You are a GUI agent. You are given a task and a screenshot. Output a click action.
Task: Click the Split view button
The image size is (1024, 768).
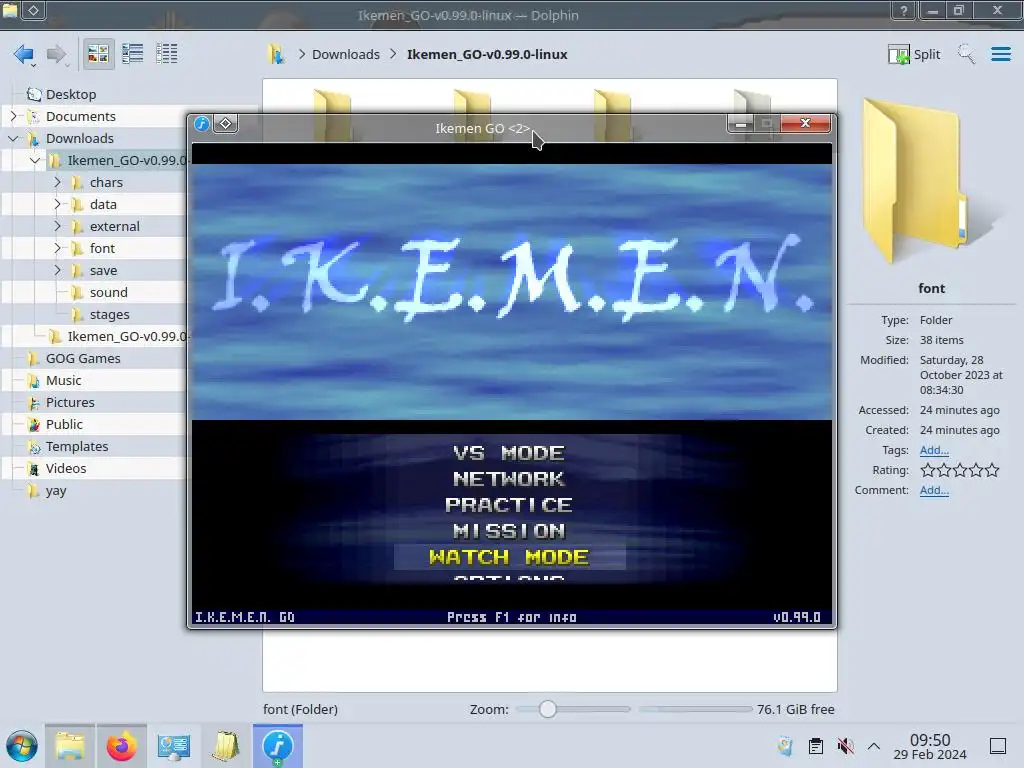[914, 54]
